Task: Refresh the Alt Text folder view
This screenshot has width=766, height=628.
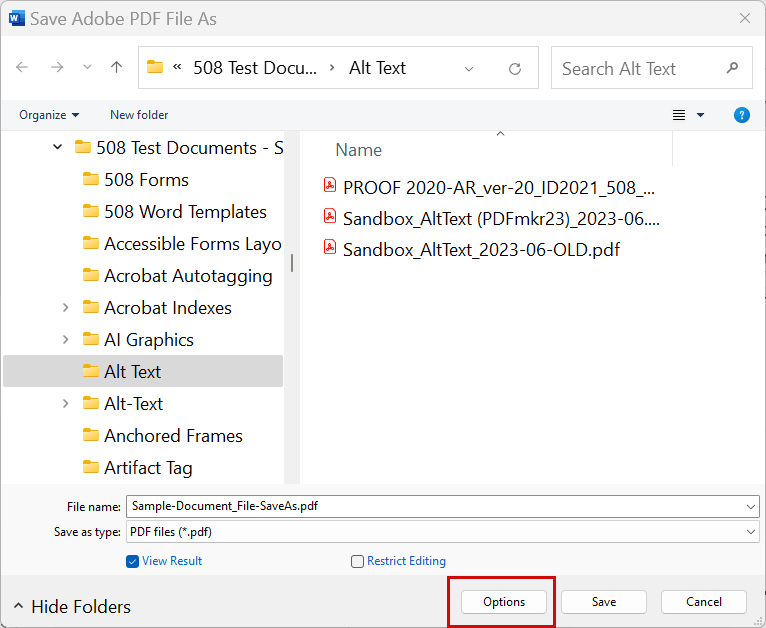Action: click(x=515, y=68)
